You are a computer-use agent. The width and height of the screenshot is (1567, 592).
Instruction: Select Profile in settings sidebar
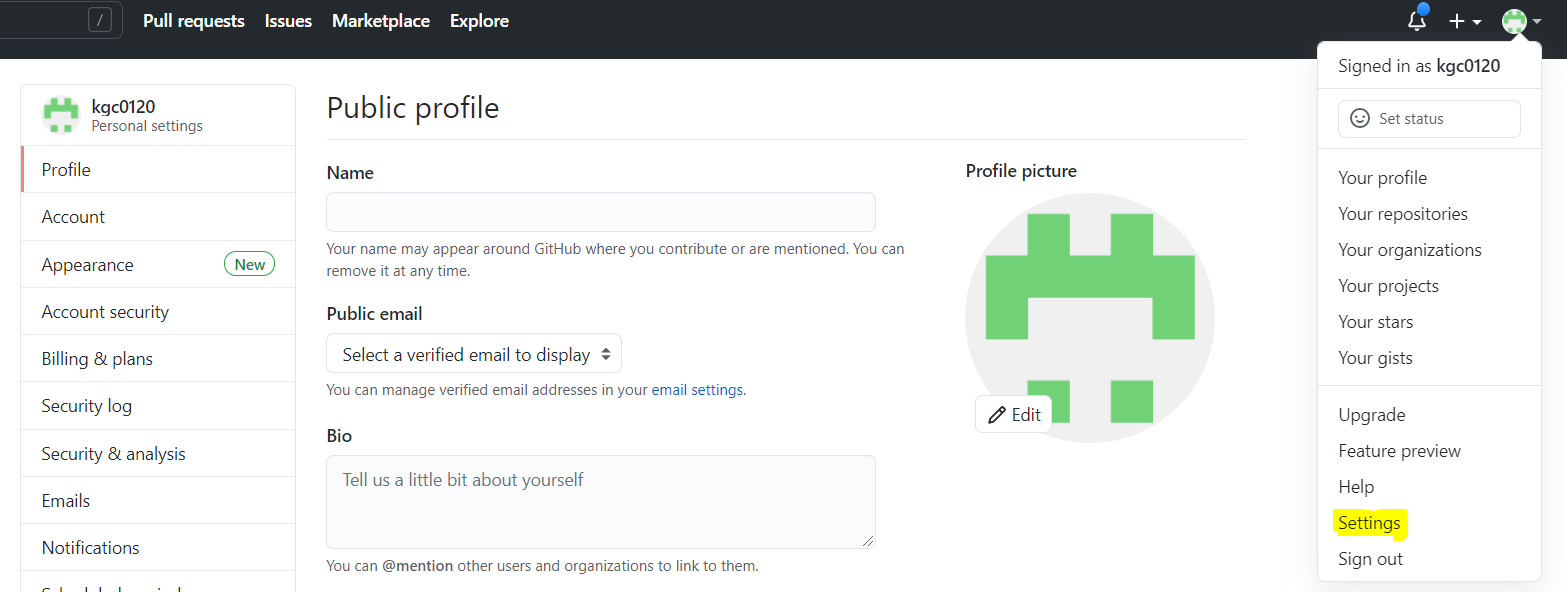pos(158,169)
